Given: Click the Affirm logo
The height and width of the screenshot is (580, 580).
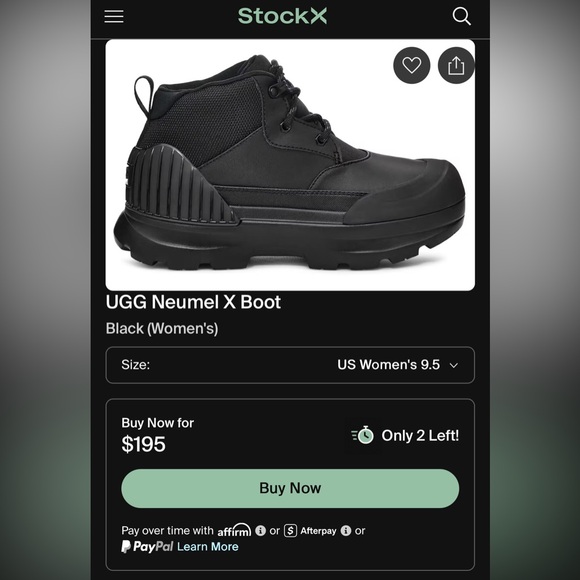Looking at the screenshot, I should pos(234,530).
